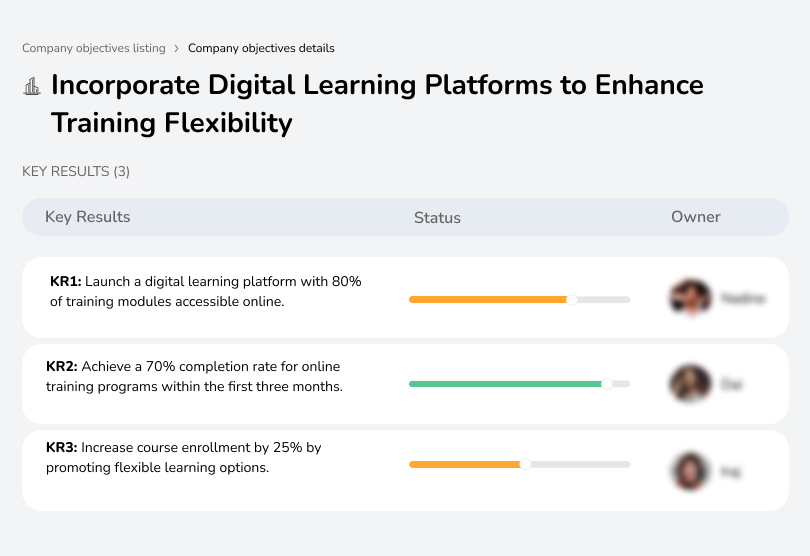Screen dimensions: 810x556
Task: Click the owner avatar in the KR2 row
Action: 690,383
